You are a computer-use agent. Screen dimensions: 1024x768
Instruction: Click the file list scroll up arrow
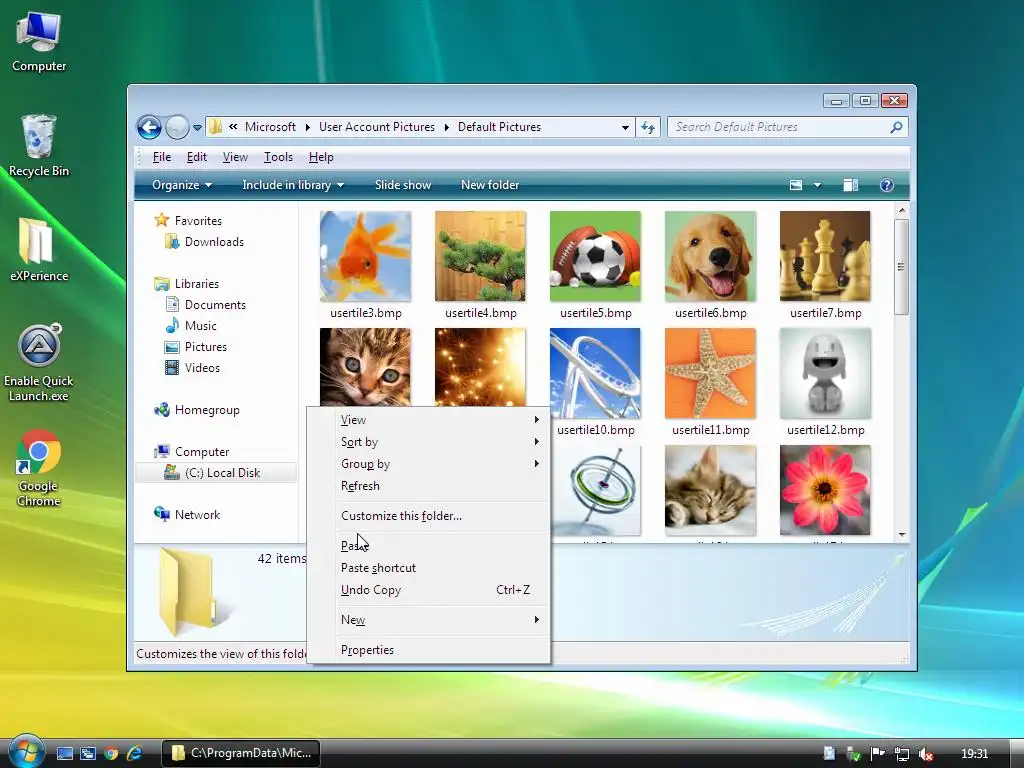point(902,210)
